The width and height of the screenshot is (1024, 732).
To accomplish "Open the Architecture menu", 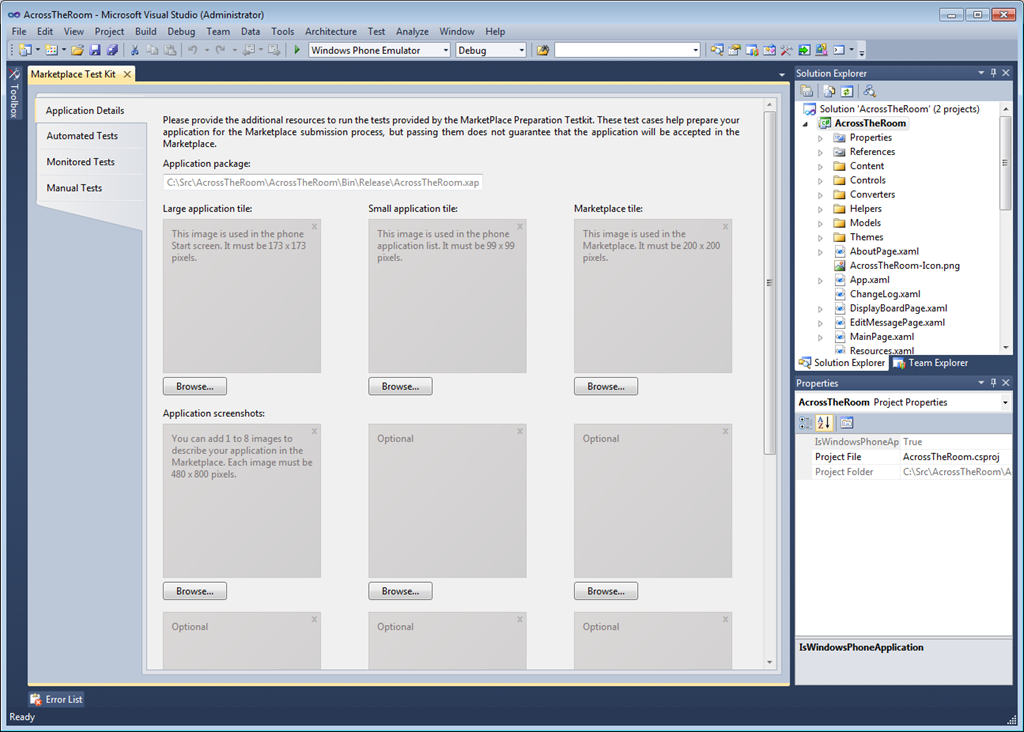I will [330, 31].
